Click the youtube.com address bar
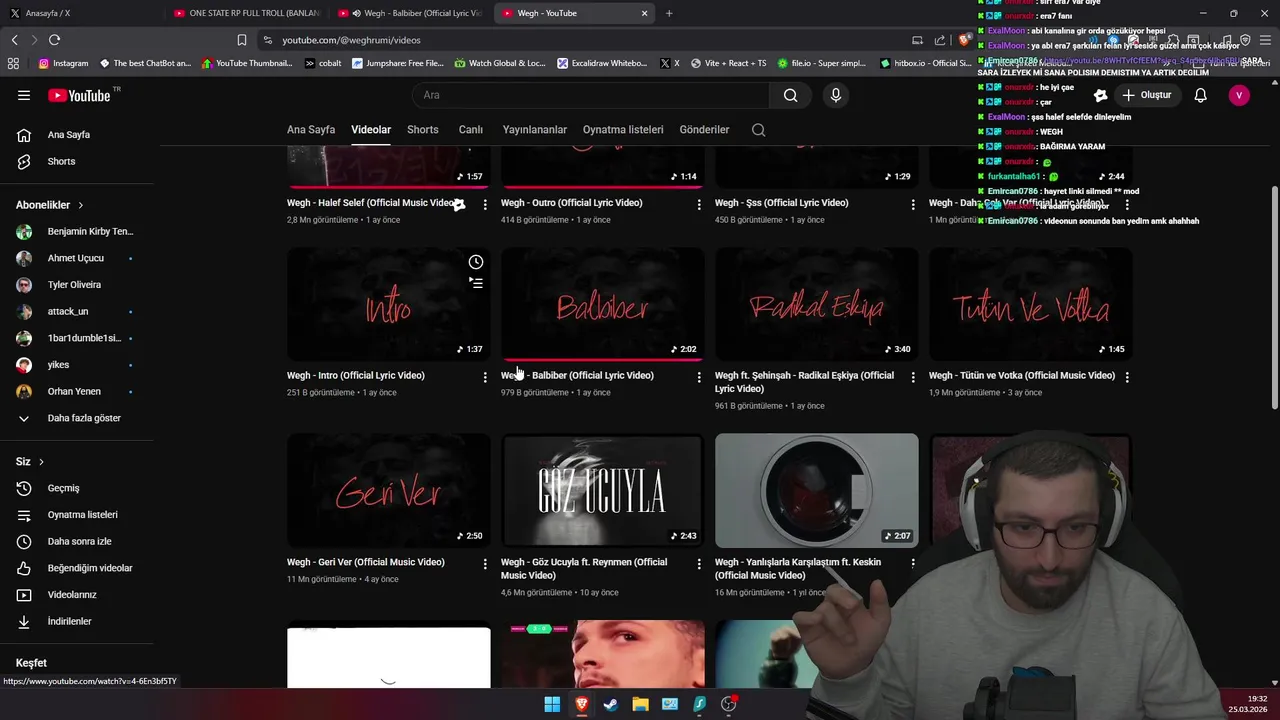The image size is (1280, 720). click(x=580, y=40)
